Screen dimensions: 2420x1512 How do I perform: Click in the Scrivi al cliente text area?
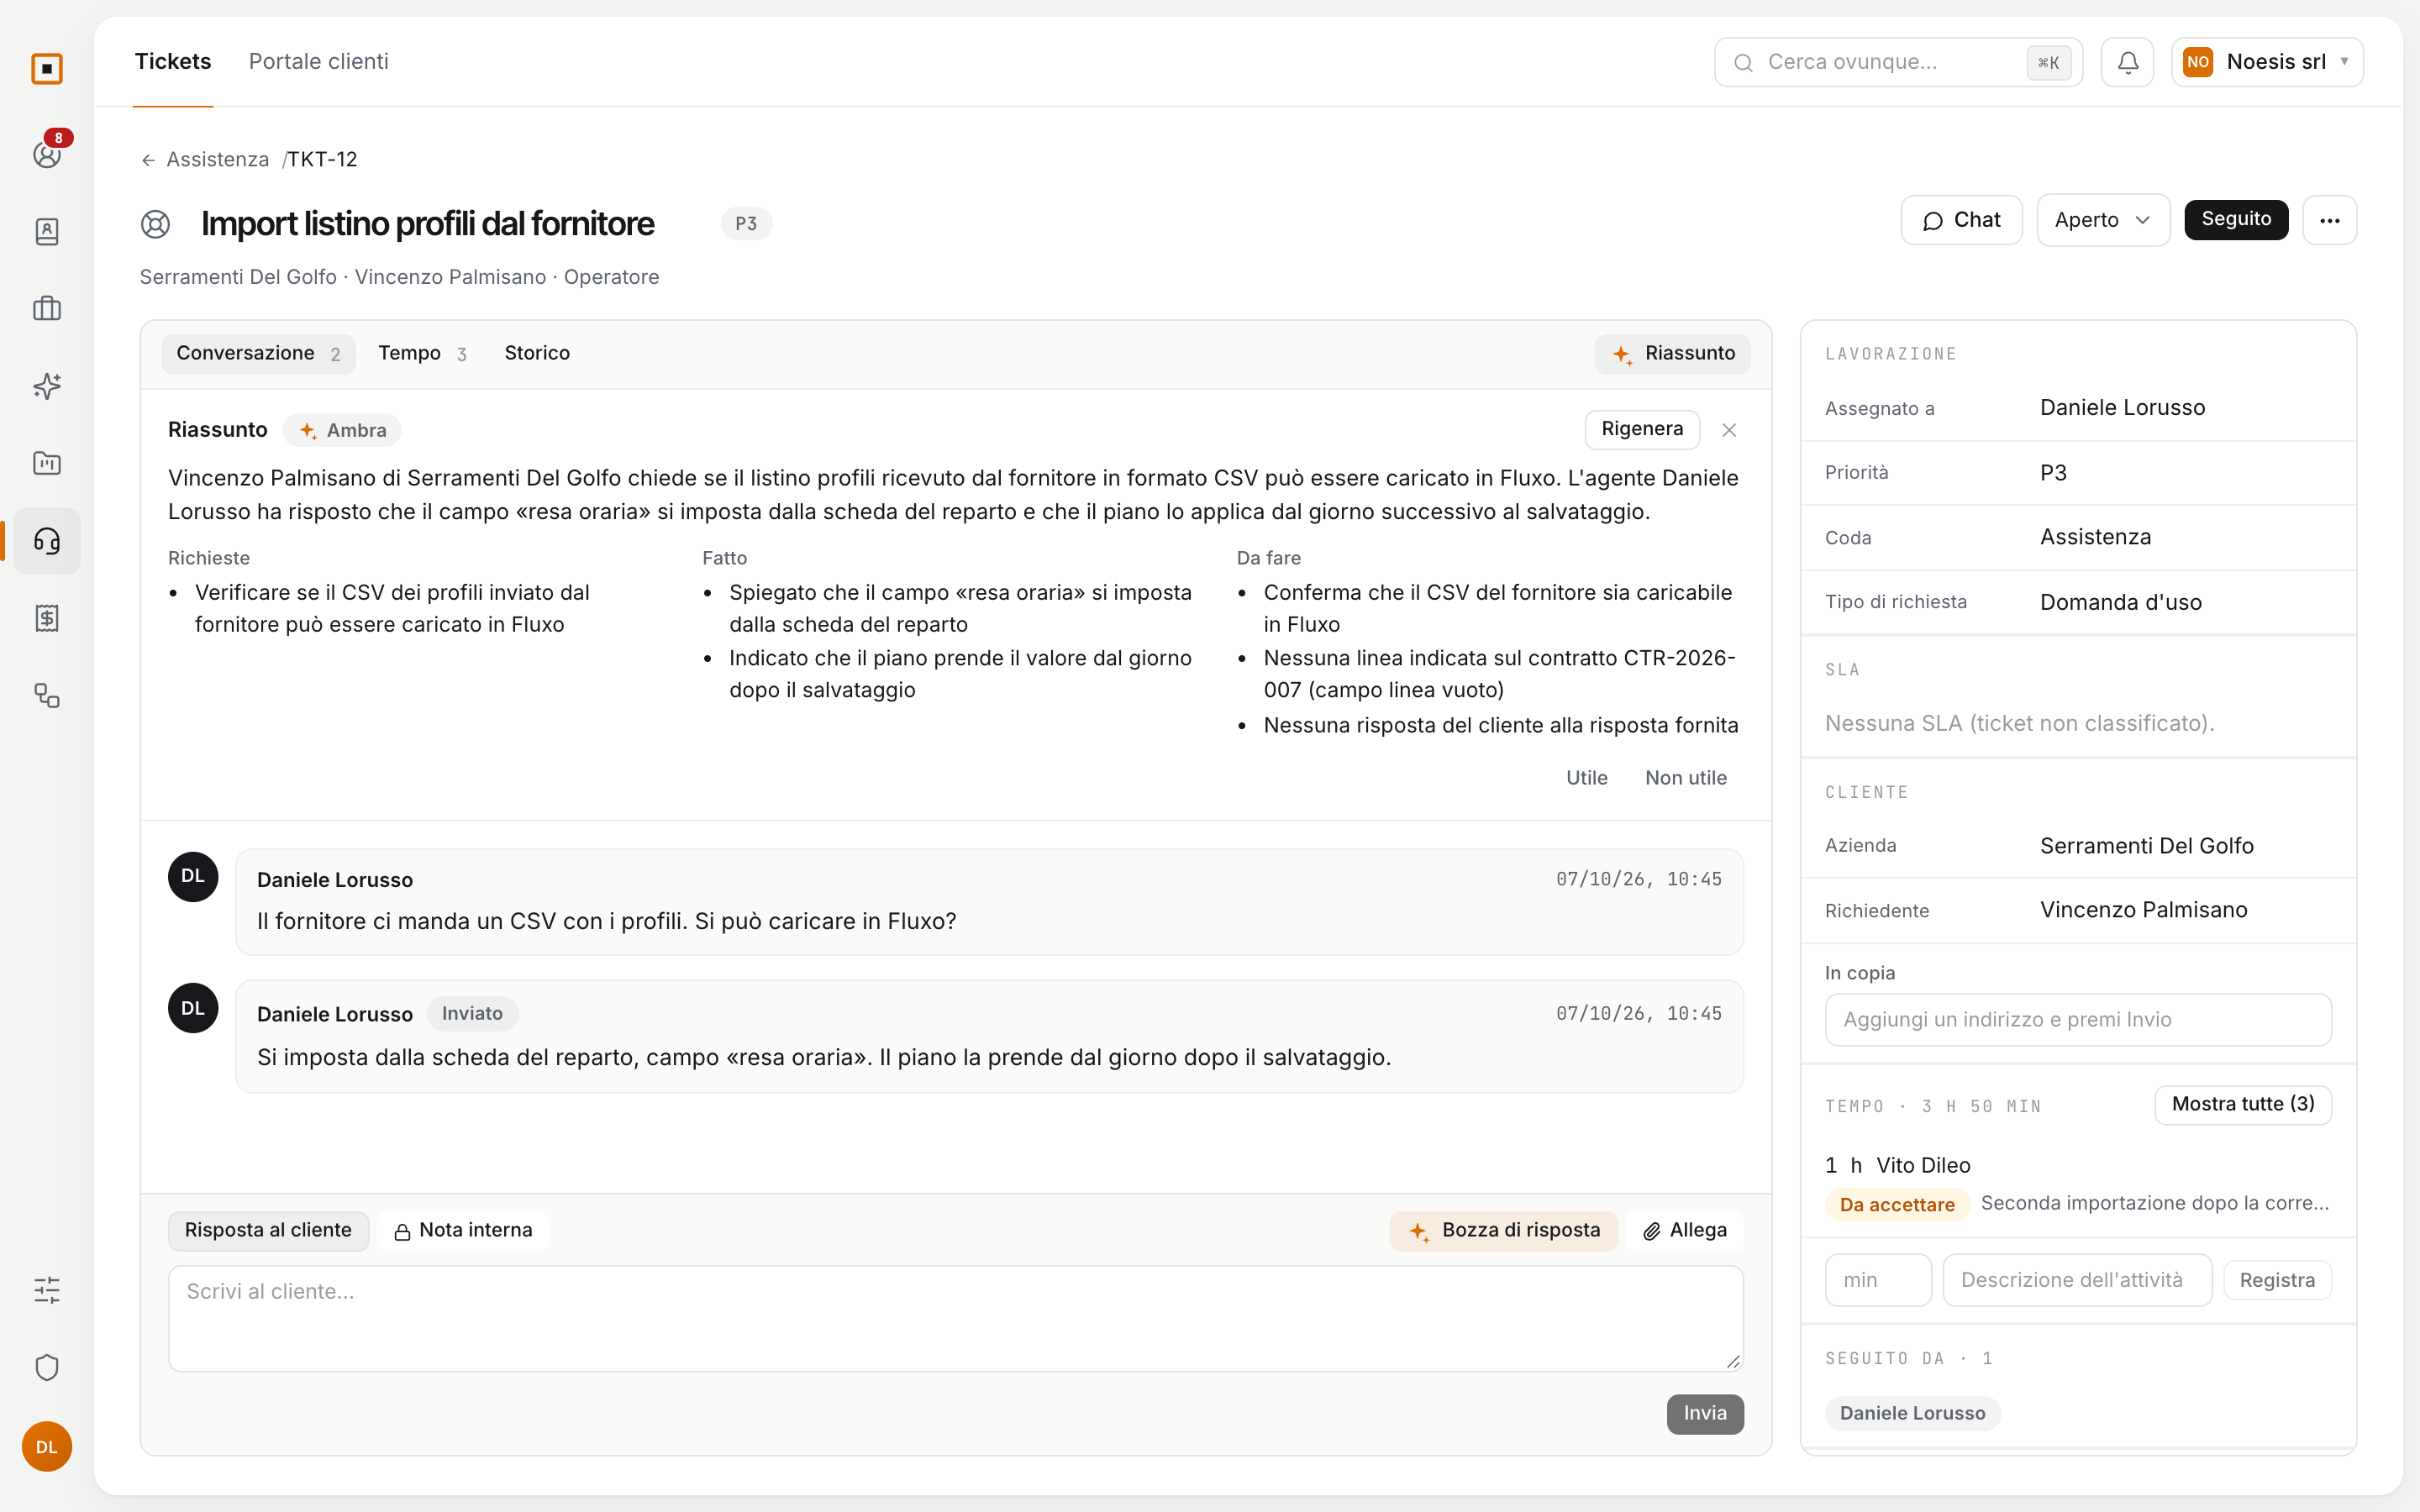tap(955, 1319)
